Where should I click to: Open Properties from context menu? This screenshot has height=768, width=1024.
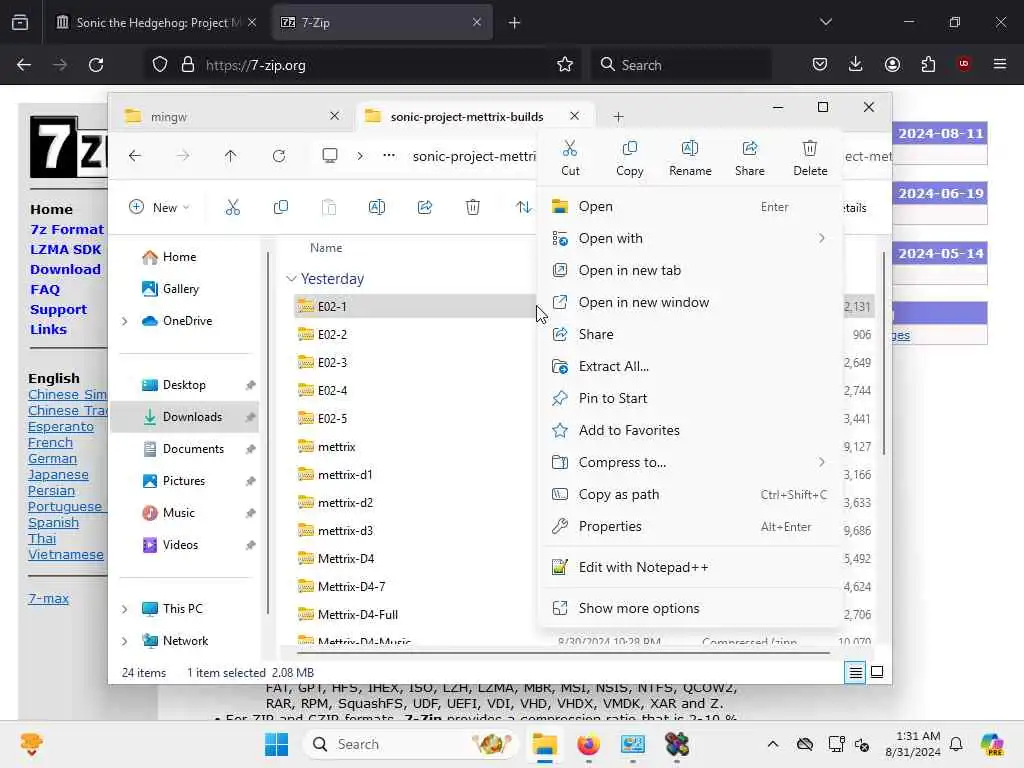click(x=690, y=526)
